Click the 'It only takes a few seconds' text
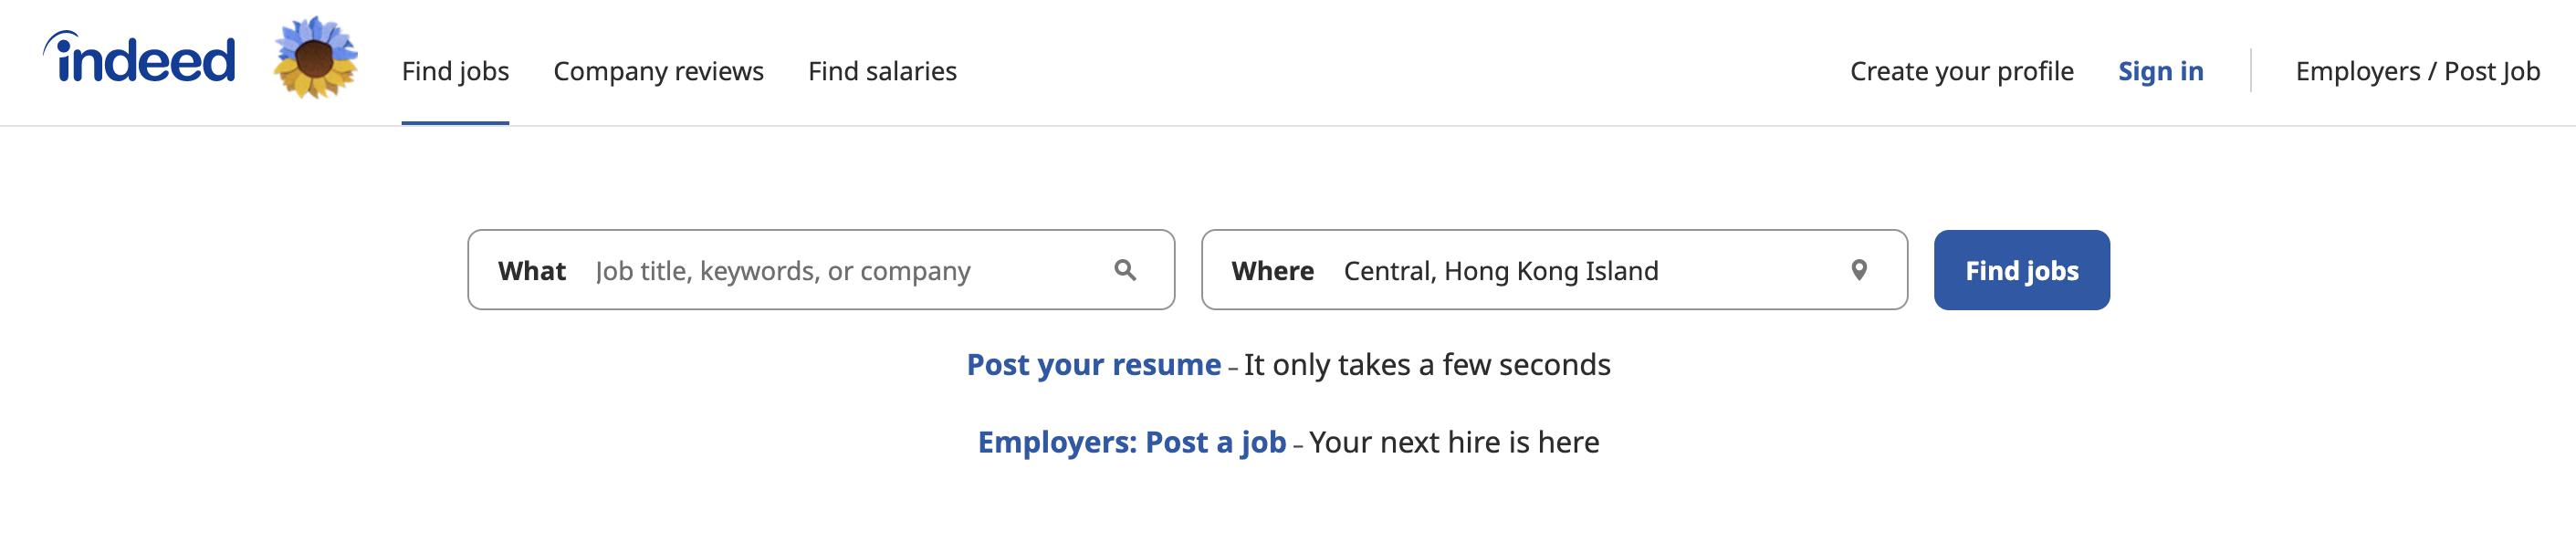Image resolution: width=2576 pixels, height=542 pixels. (1427, 364)
